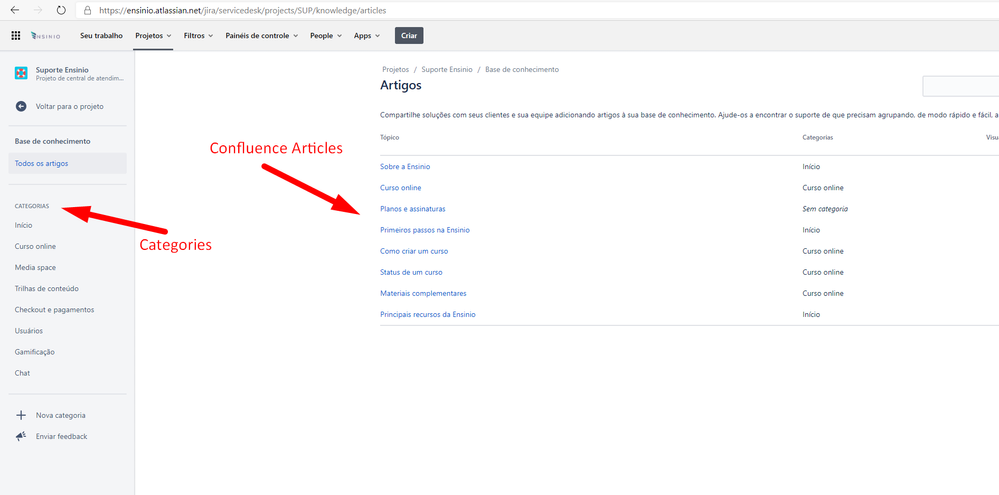Click the Base de conhecimento breadcrumb
The width and height of the screenshot is (999, 495).
522,69
